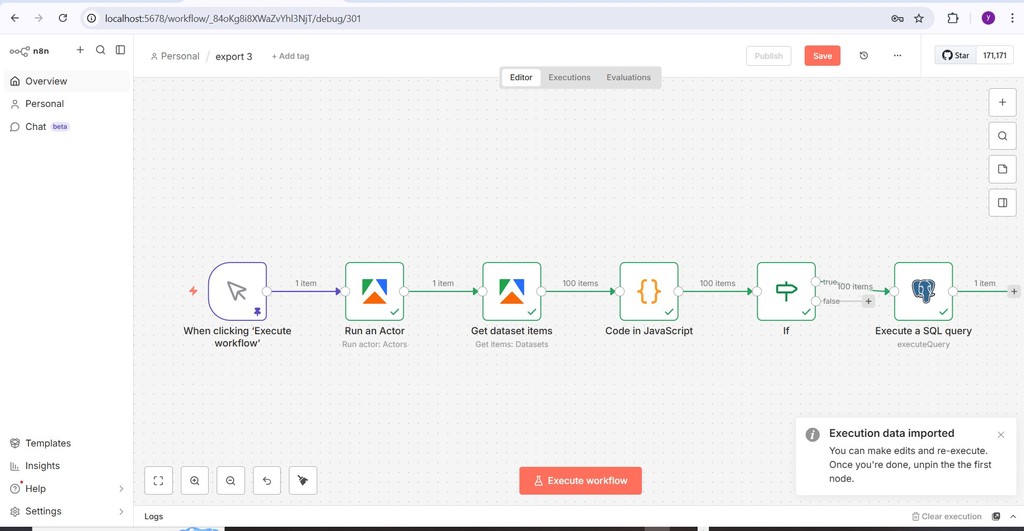Switch to the Evaluations tab

pyautogui.click(x=628, y=77)
